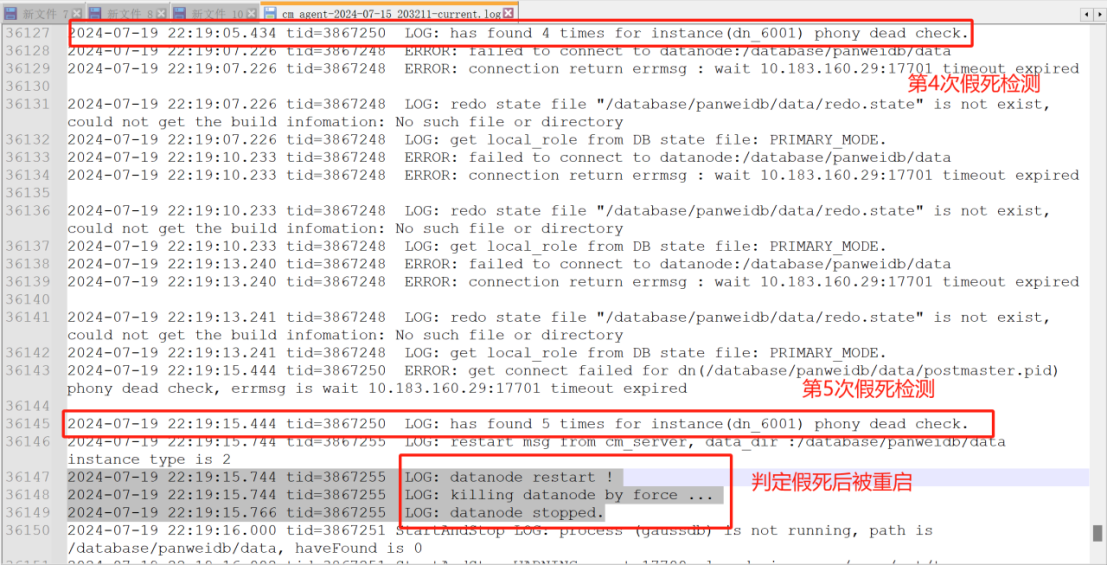Close the 新文件 8 tab

[161, 13]
